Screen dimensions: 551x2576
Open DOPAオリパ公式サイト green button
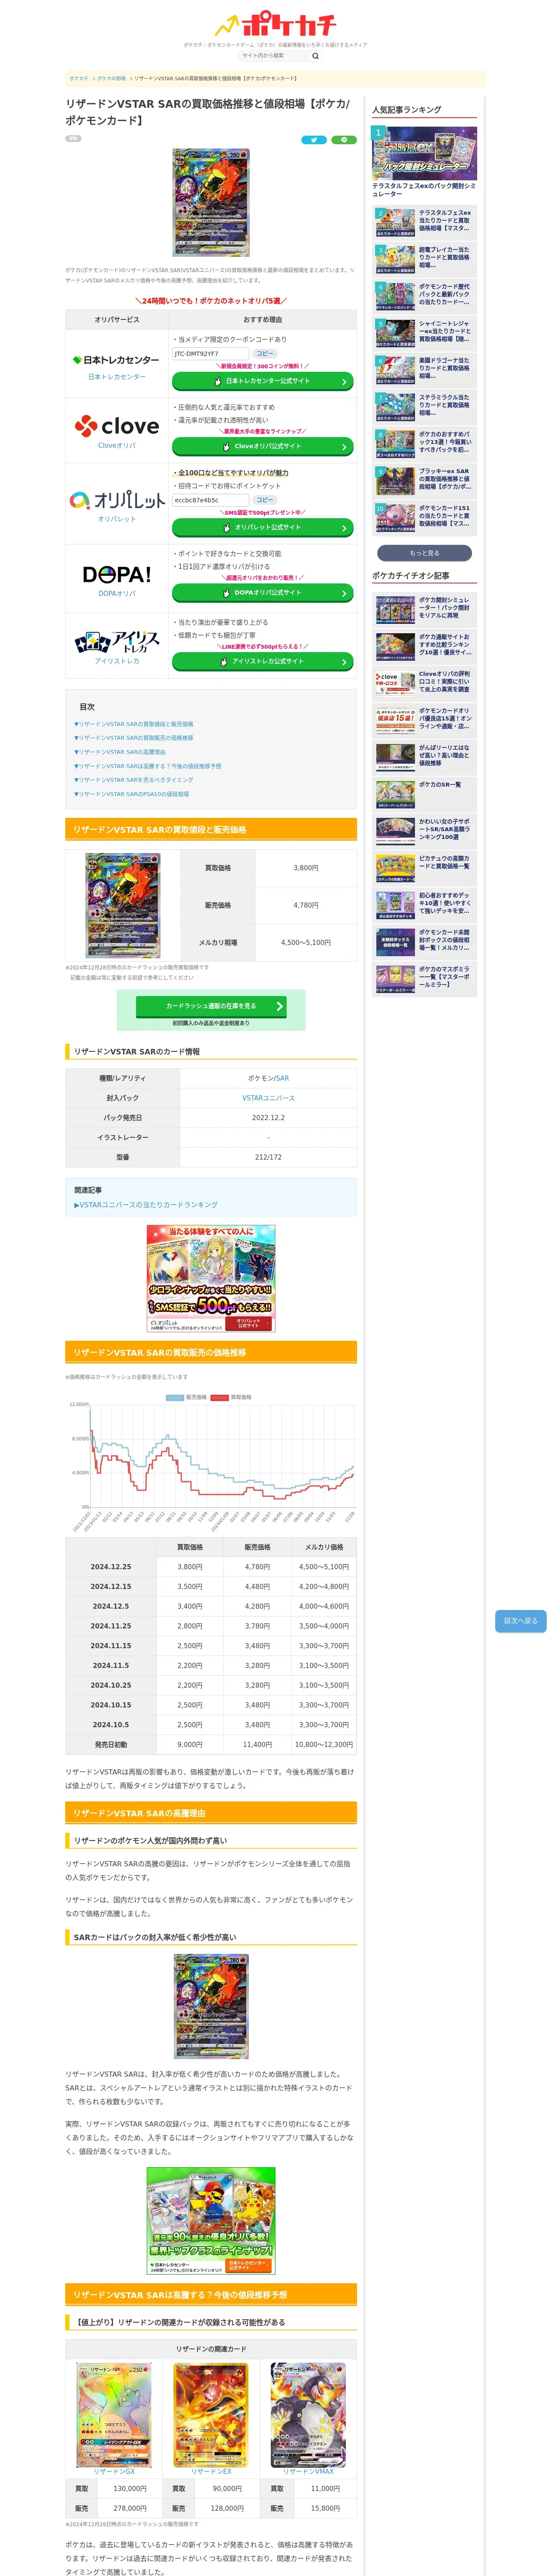point(262,592)
